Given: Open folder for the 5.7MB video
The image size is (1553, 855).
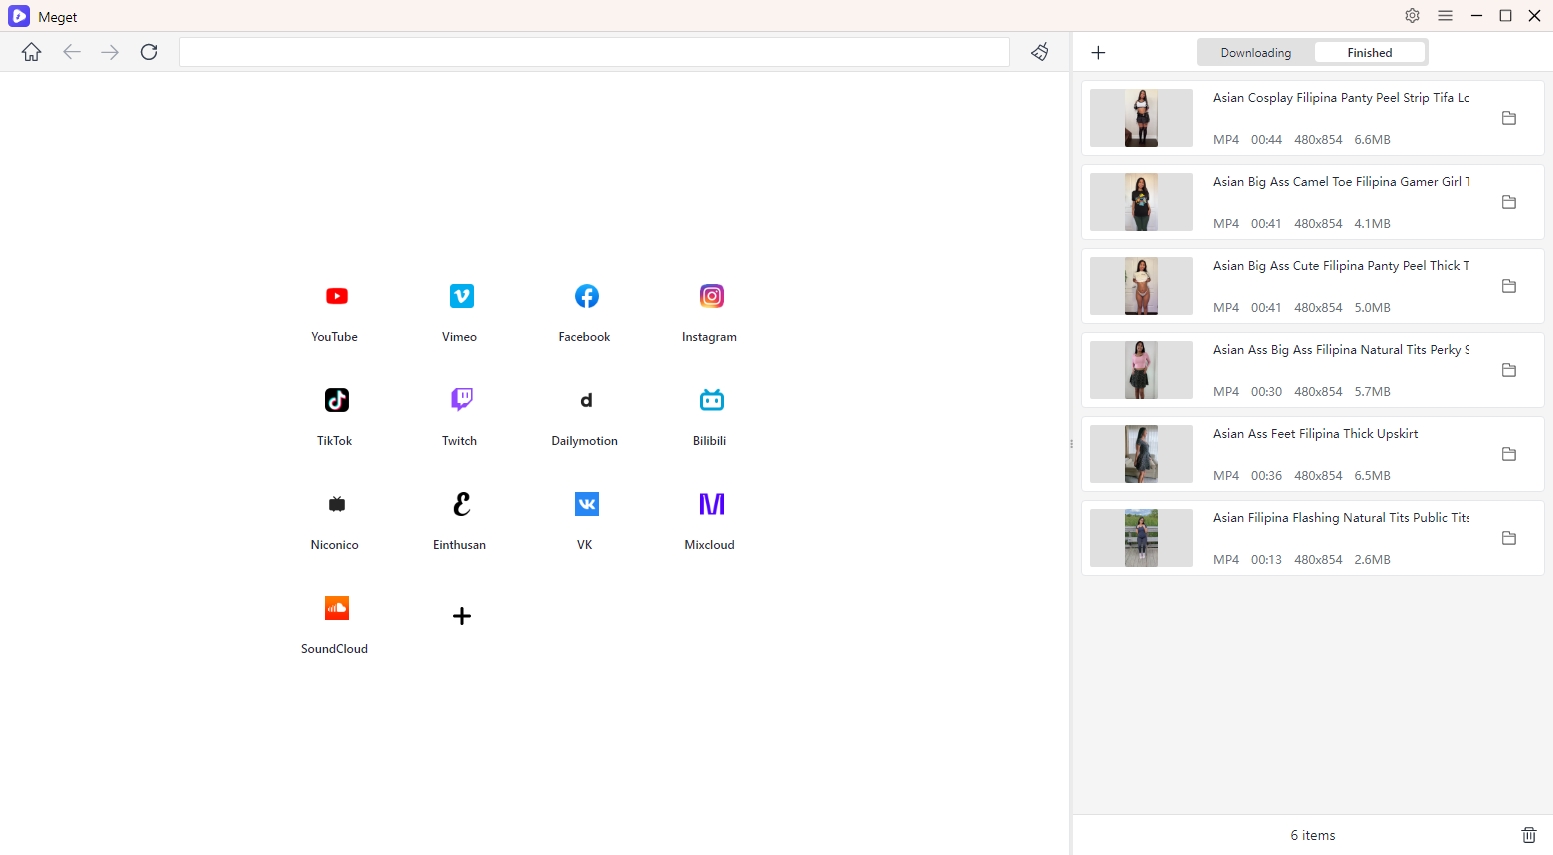Looking at the screenshot, I should [1509, 370].
